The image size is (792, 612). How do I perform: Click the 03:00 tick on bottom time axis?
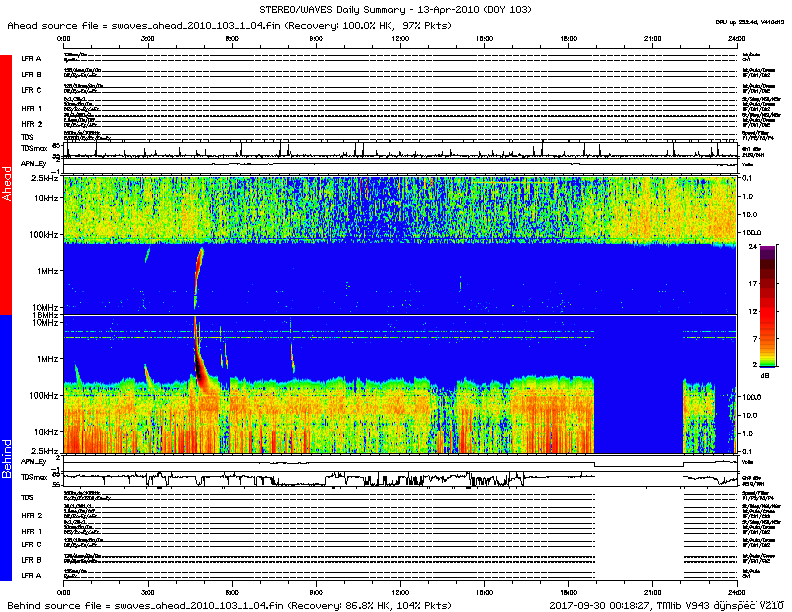(148, 592)
